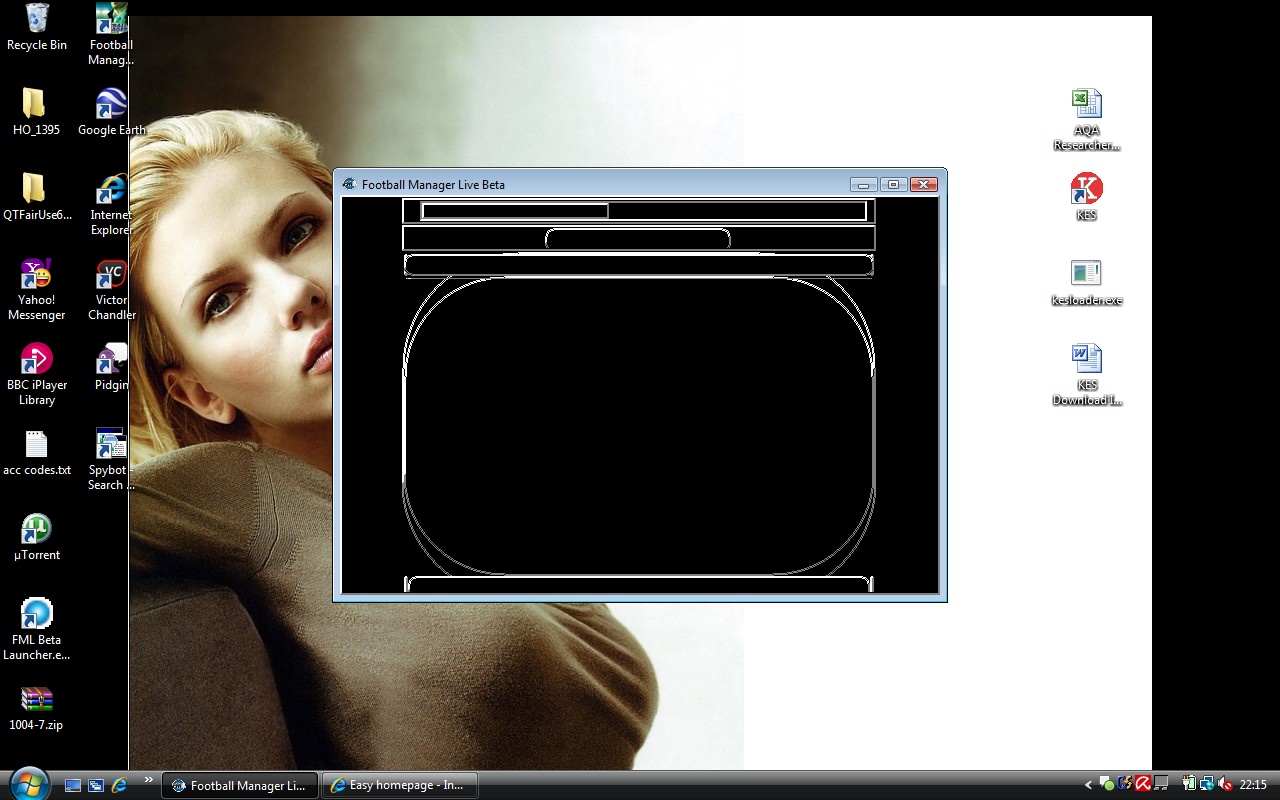1280x800 pixels.
Task: Select the BBC iPlayer Library icon
Action: (x=36, y=374)
